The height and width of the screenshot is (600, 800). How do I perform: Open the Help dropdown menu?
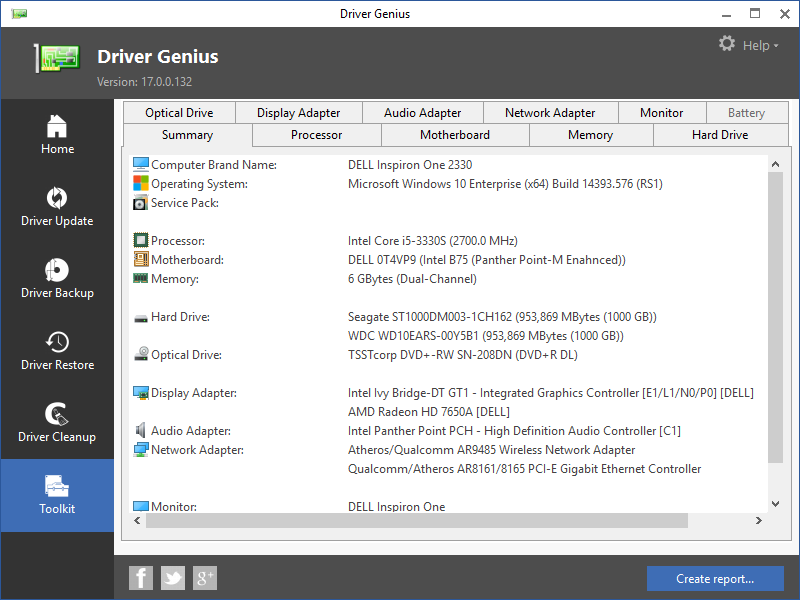click(x=760, y=45)
